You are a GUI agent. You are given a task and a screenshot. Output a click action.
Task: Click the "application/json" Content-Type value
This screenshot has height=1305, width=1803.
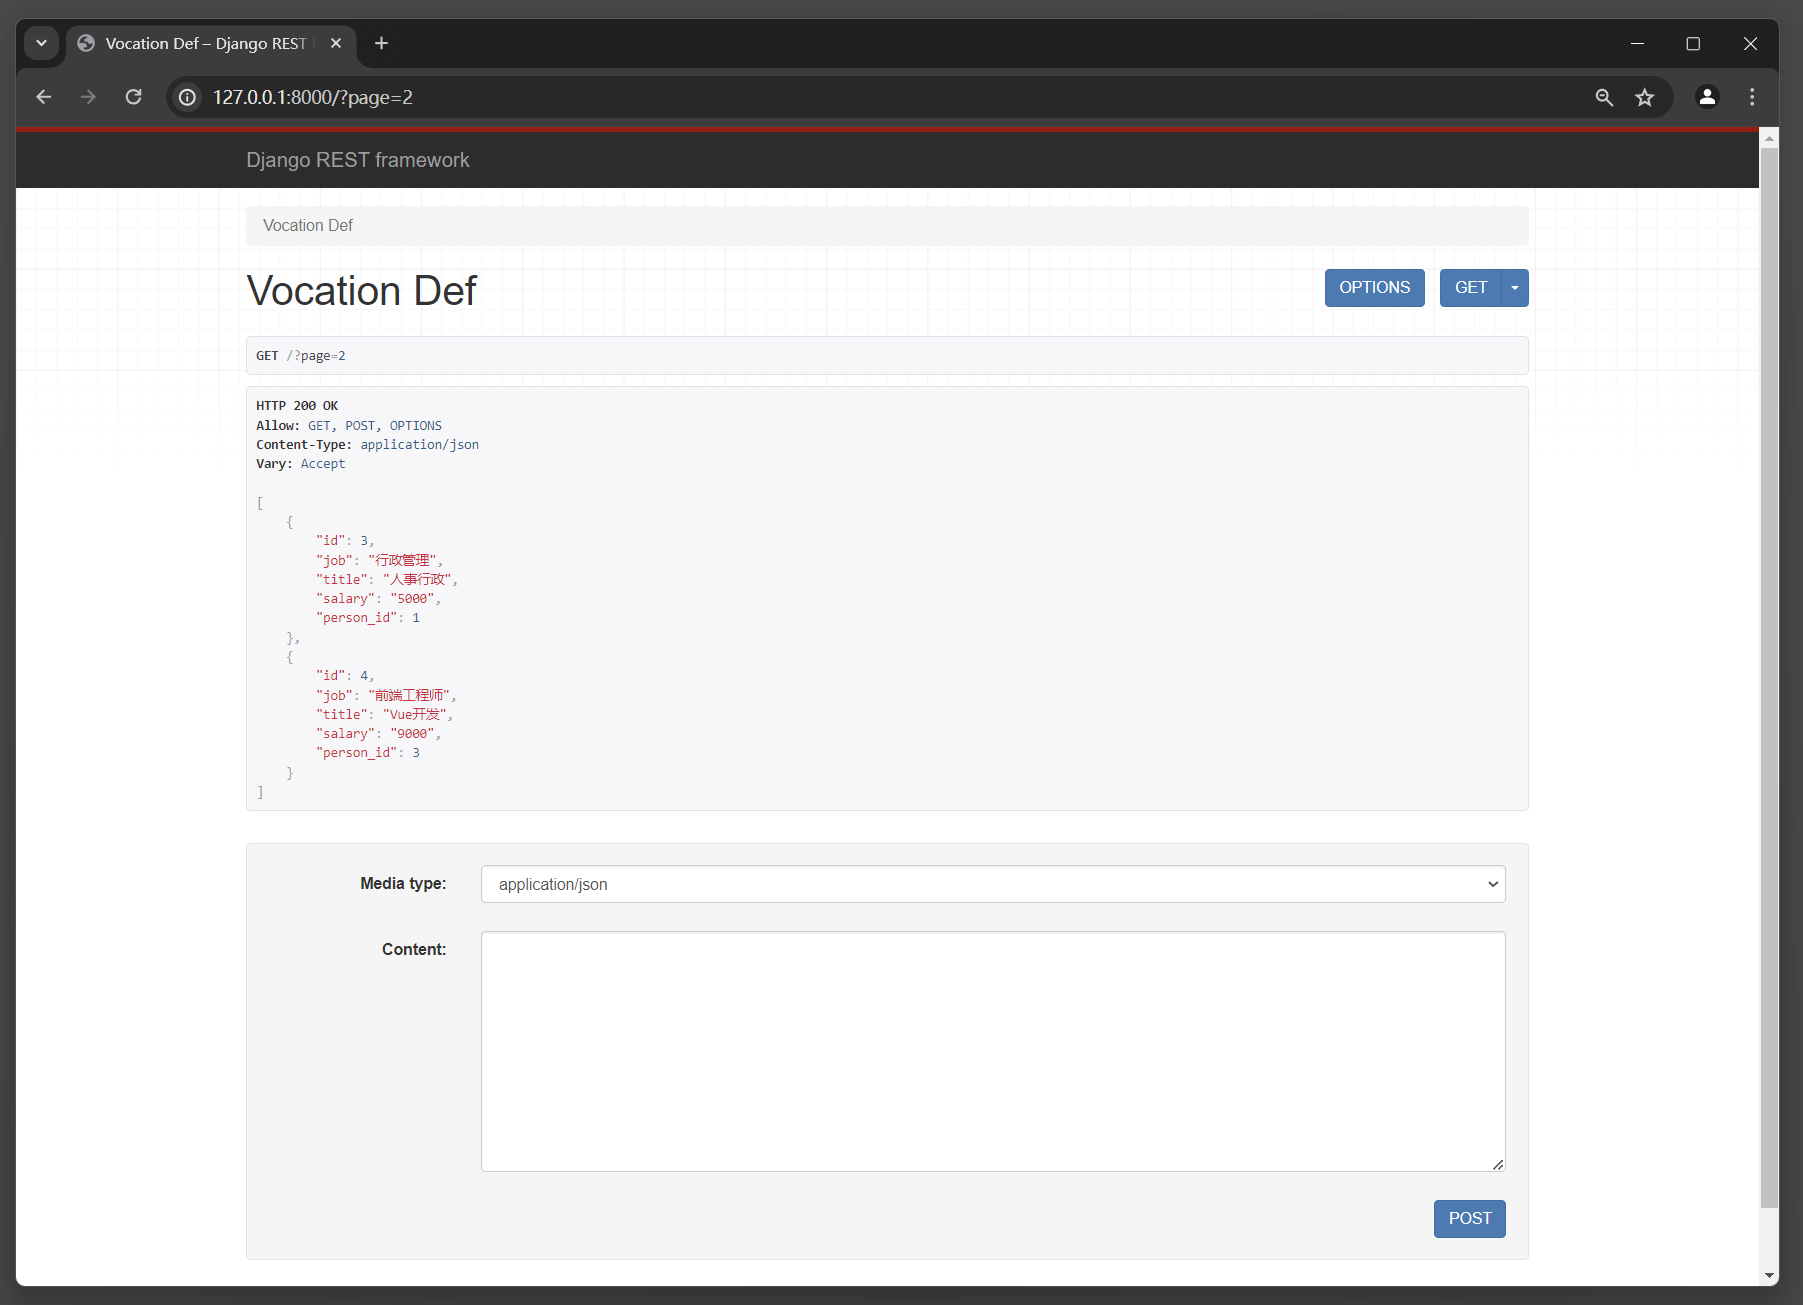420,445
